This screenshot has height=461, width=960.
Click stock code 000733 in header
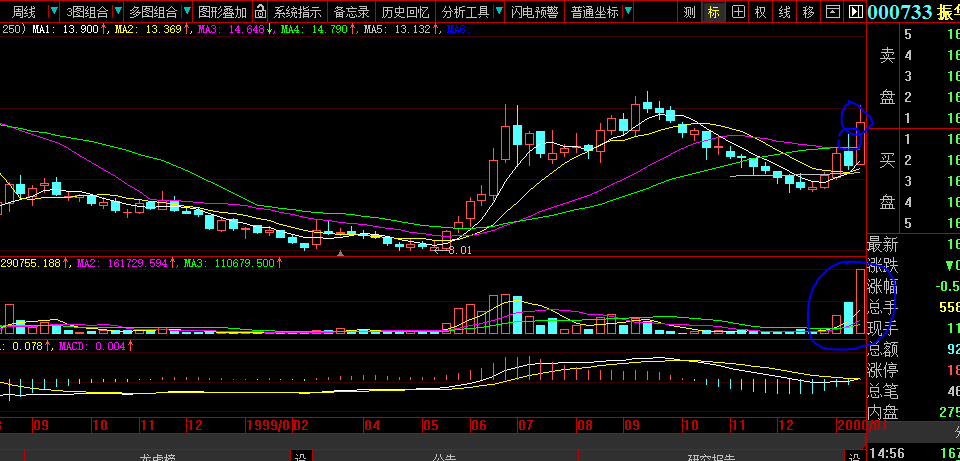tap(899, 12)
